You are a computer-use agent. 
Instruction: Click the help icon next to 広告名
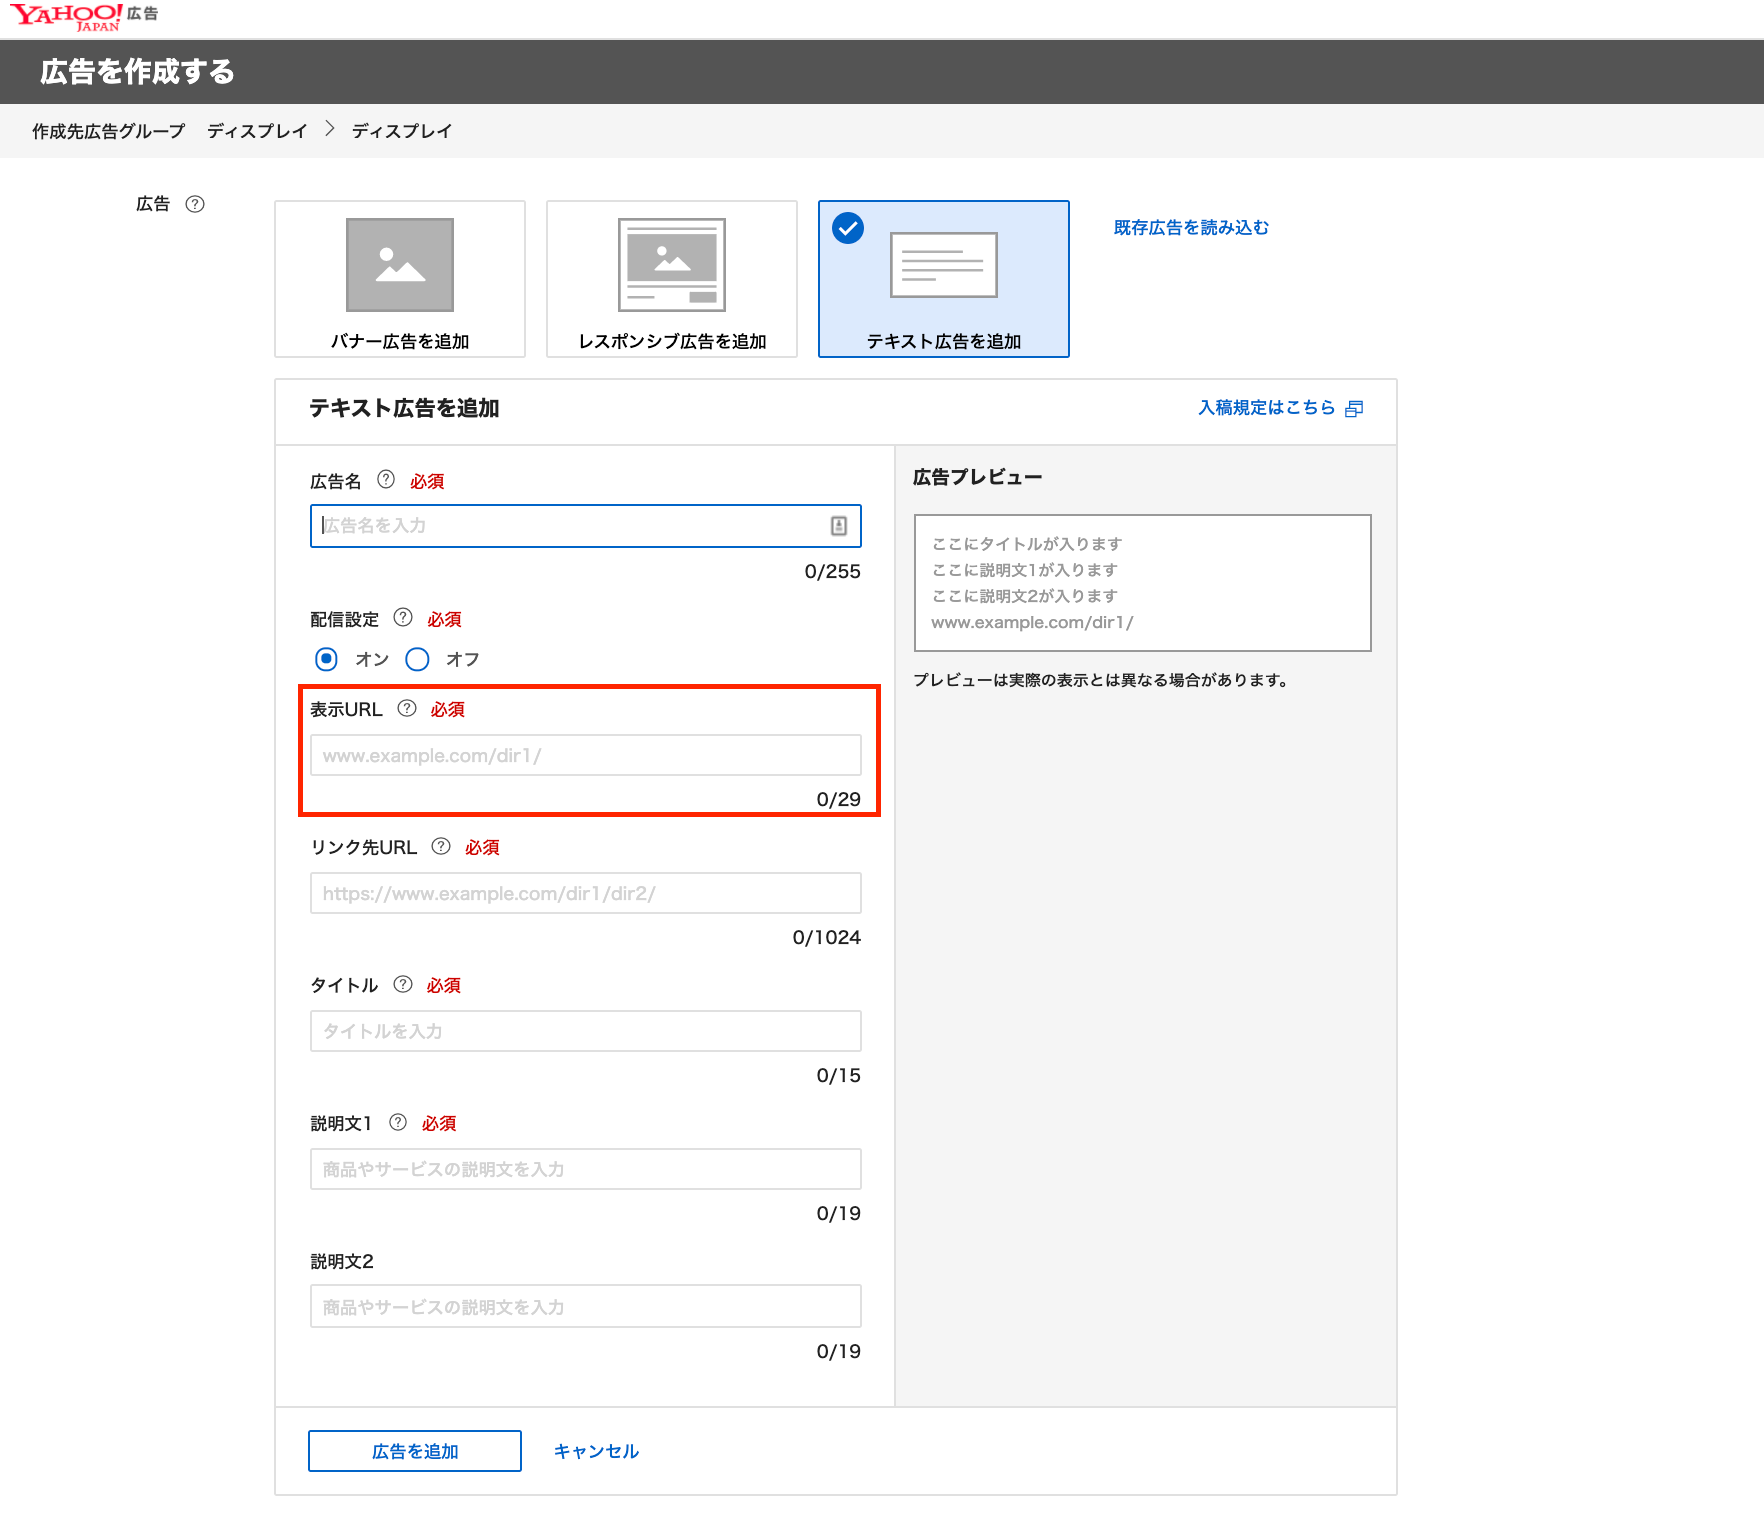(386, 479)
